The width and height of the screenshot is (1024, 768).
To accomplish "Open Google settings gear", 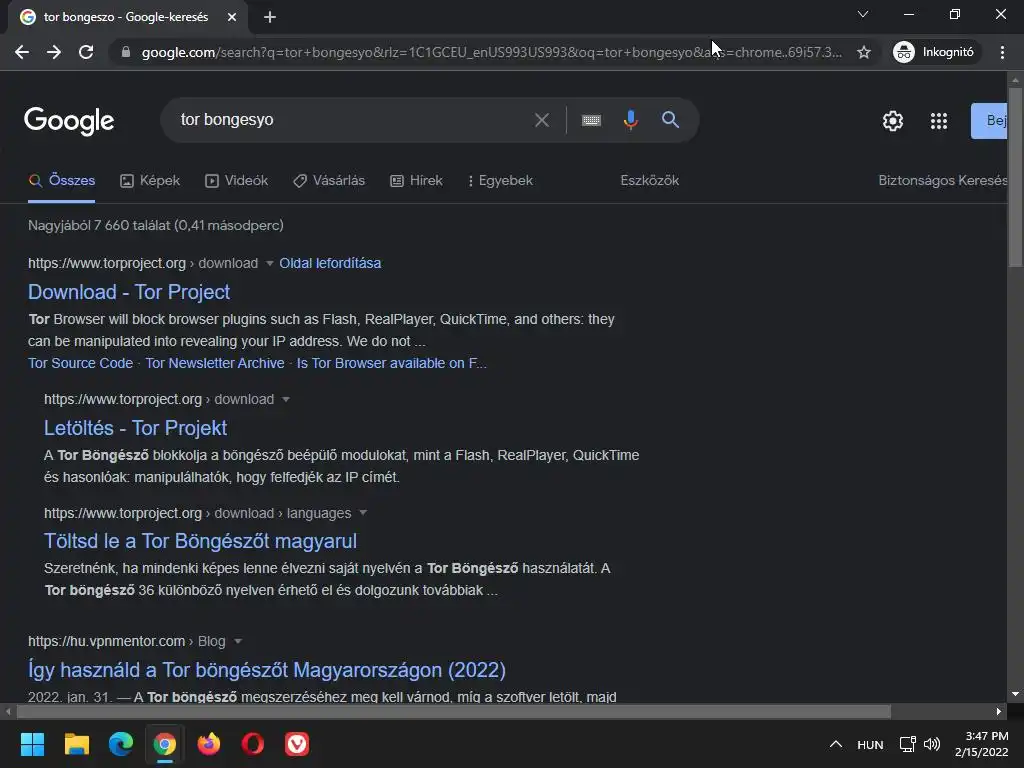I will 893,121.
